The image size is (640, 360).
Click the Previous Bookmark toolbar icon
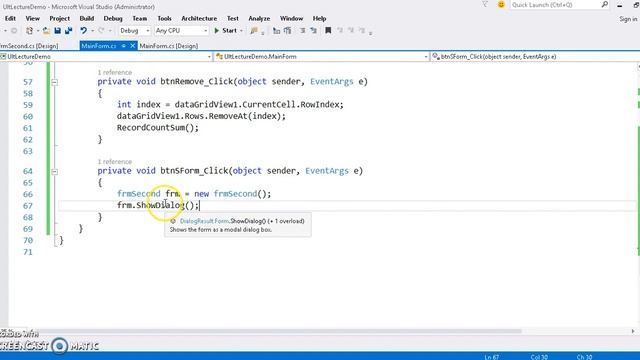click(340, 31)
